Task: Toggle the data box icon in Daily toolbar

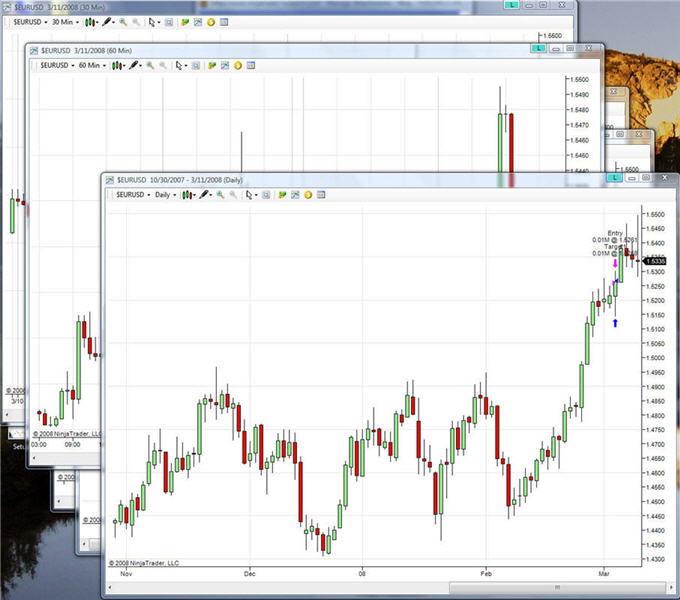Action: [x=266, y=195]
